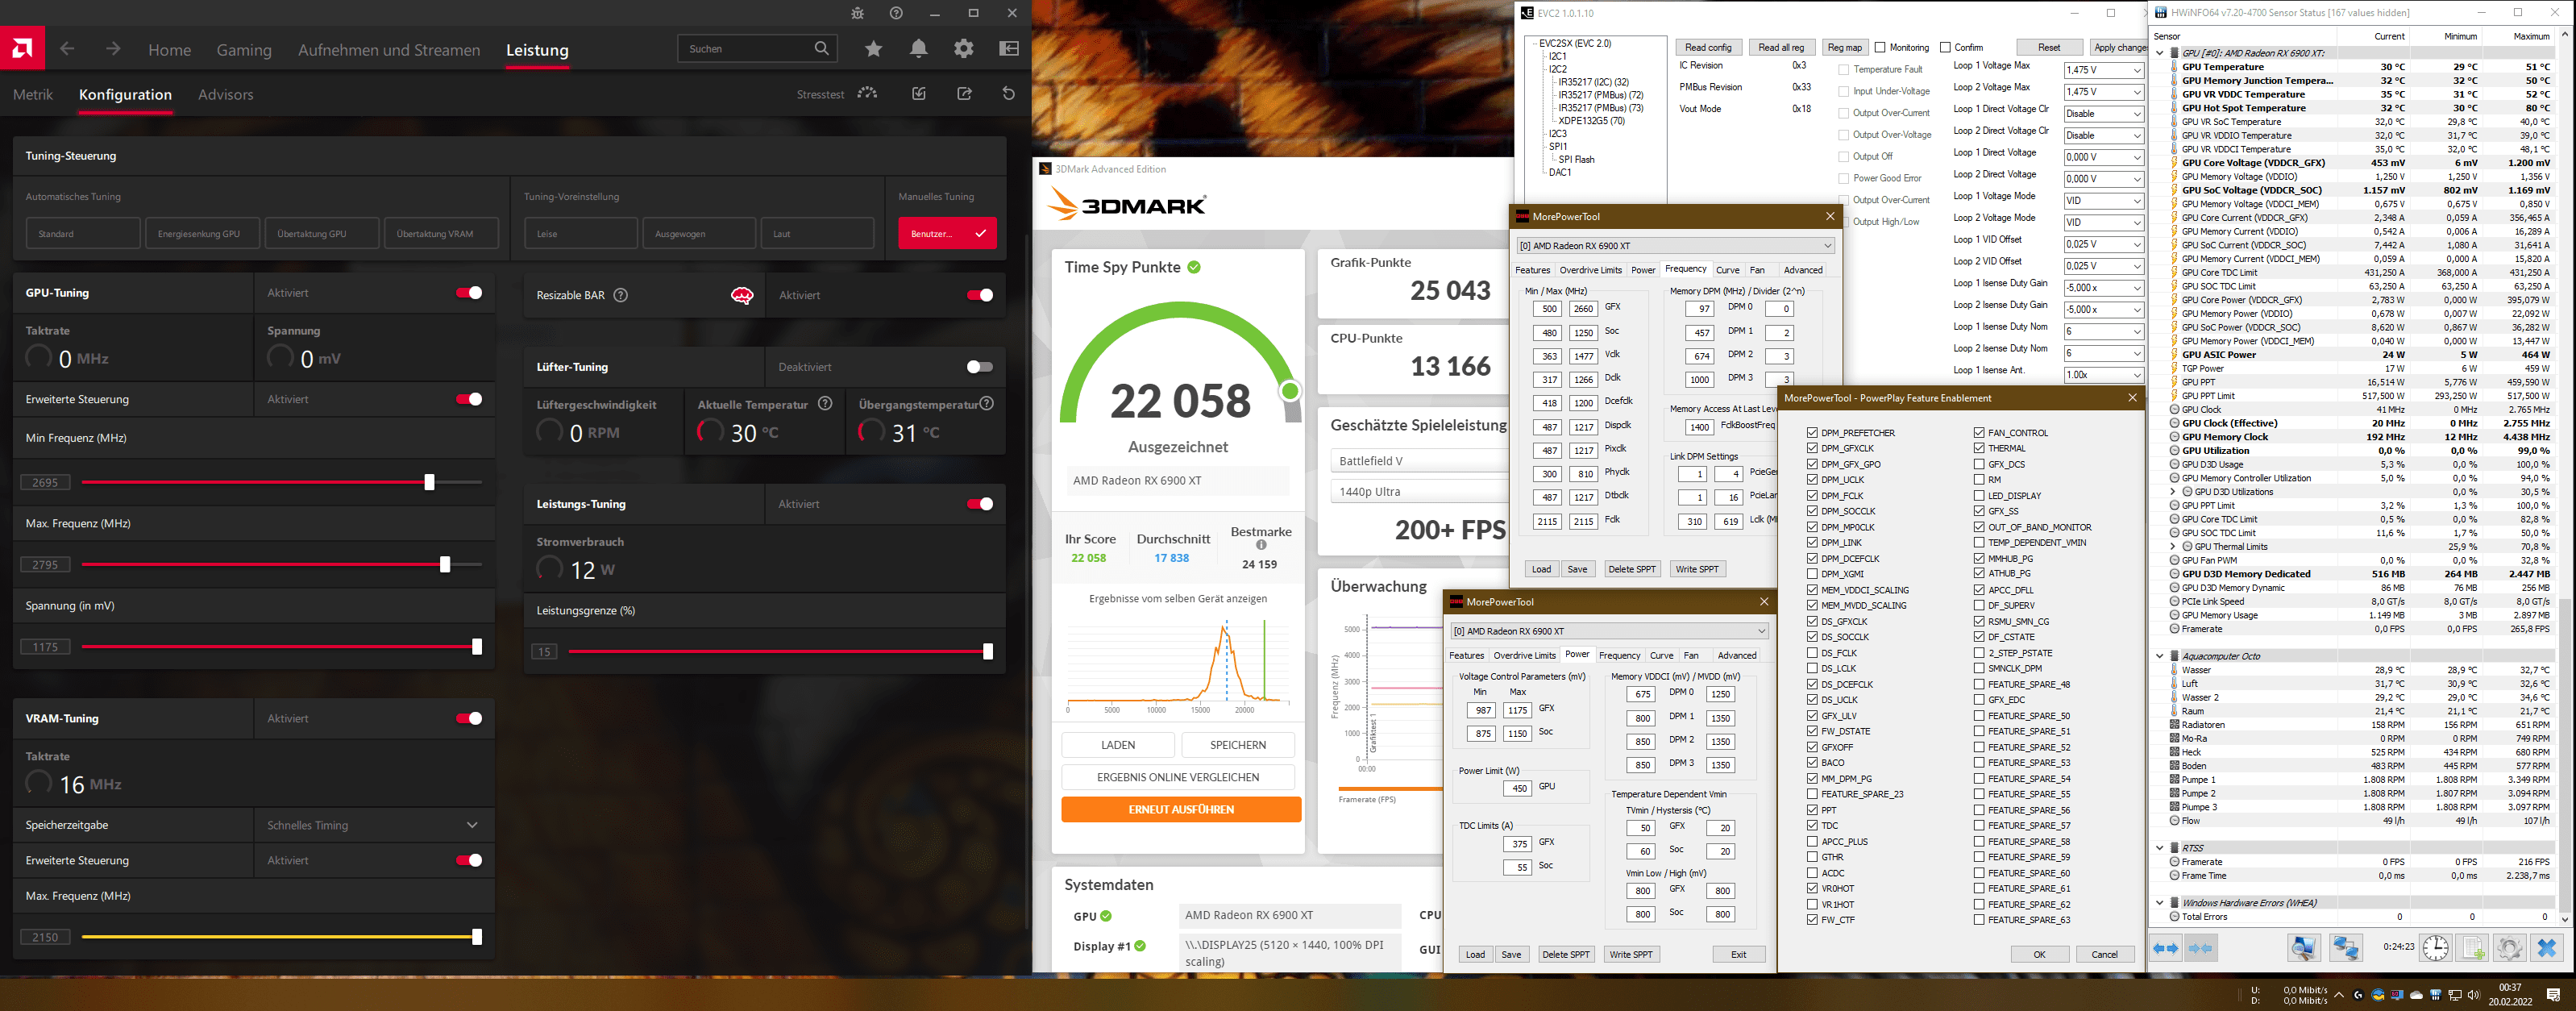Click the bug report icon in AMD Software
2576x1011 pixels.
857,13
